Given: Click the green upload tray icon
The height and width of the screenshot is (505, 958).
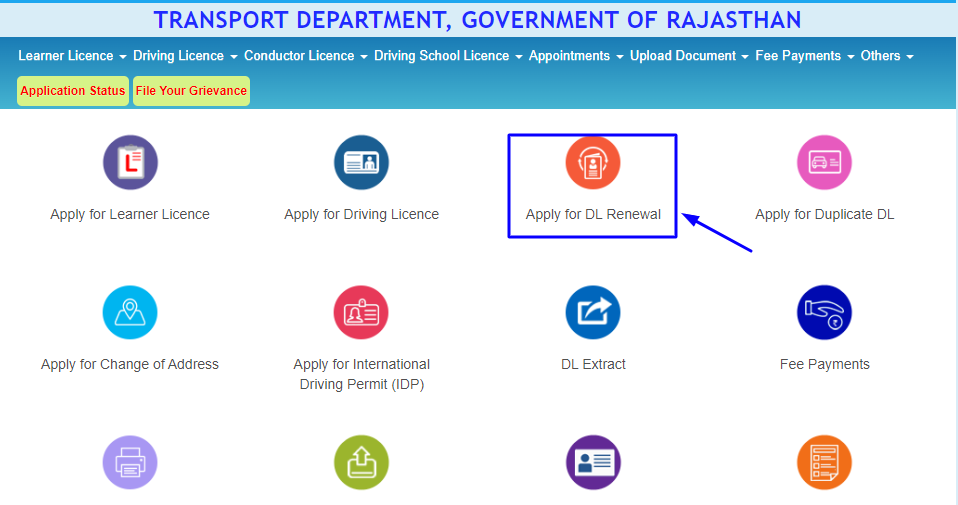Looking at the screenshot, I should pos(361,462).
